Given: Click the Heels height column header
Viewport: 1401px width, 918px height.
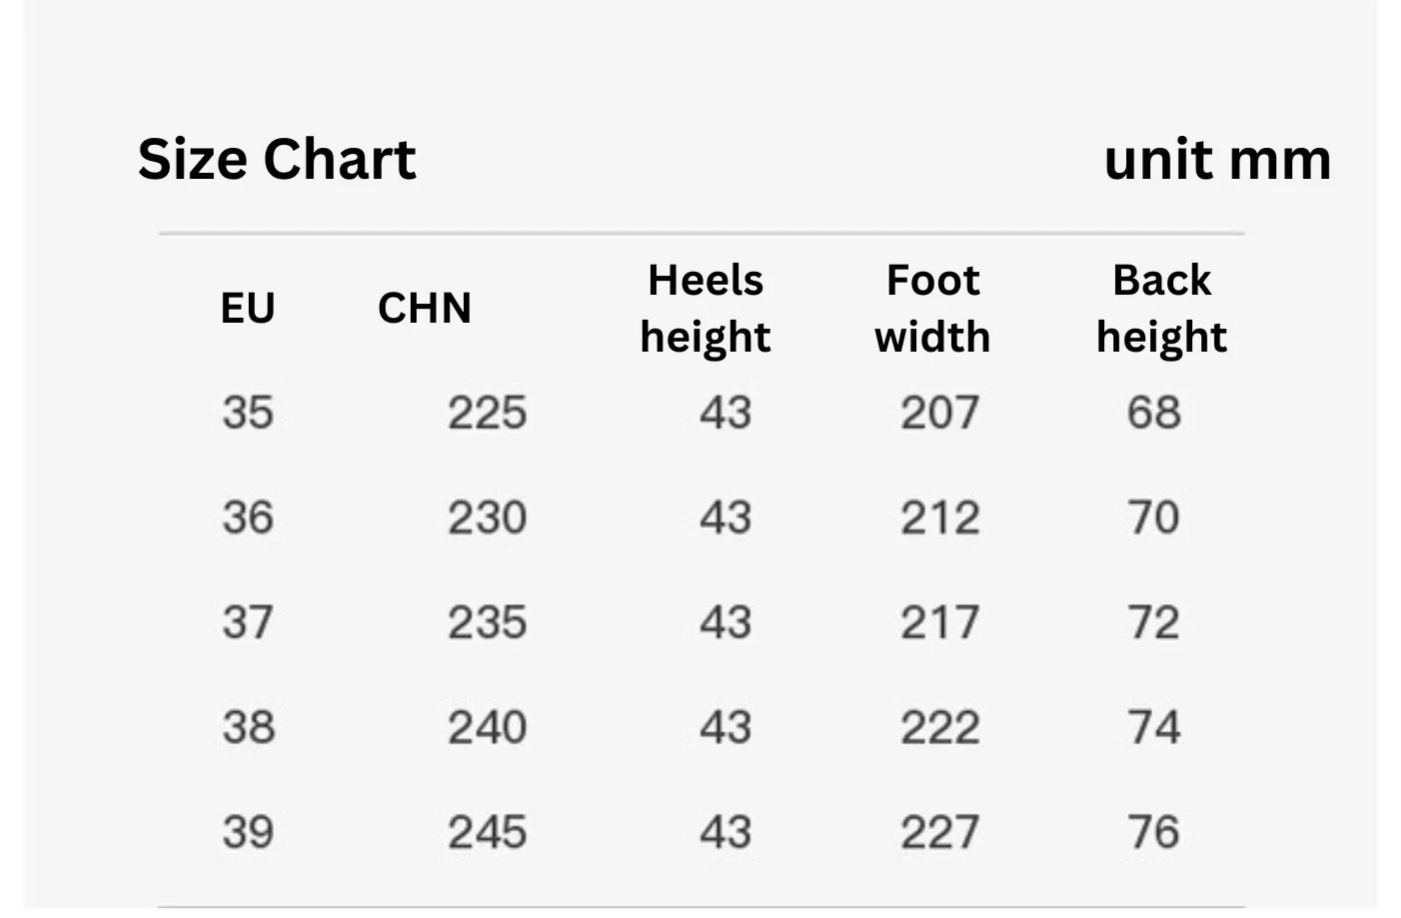Looking at the screenshot, I should coord(705,309).
